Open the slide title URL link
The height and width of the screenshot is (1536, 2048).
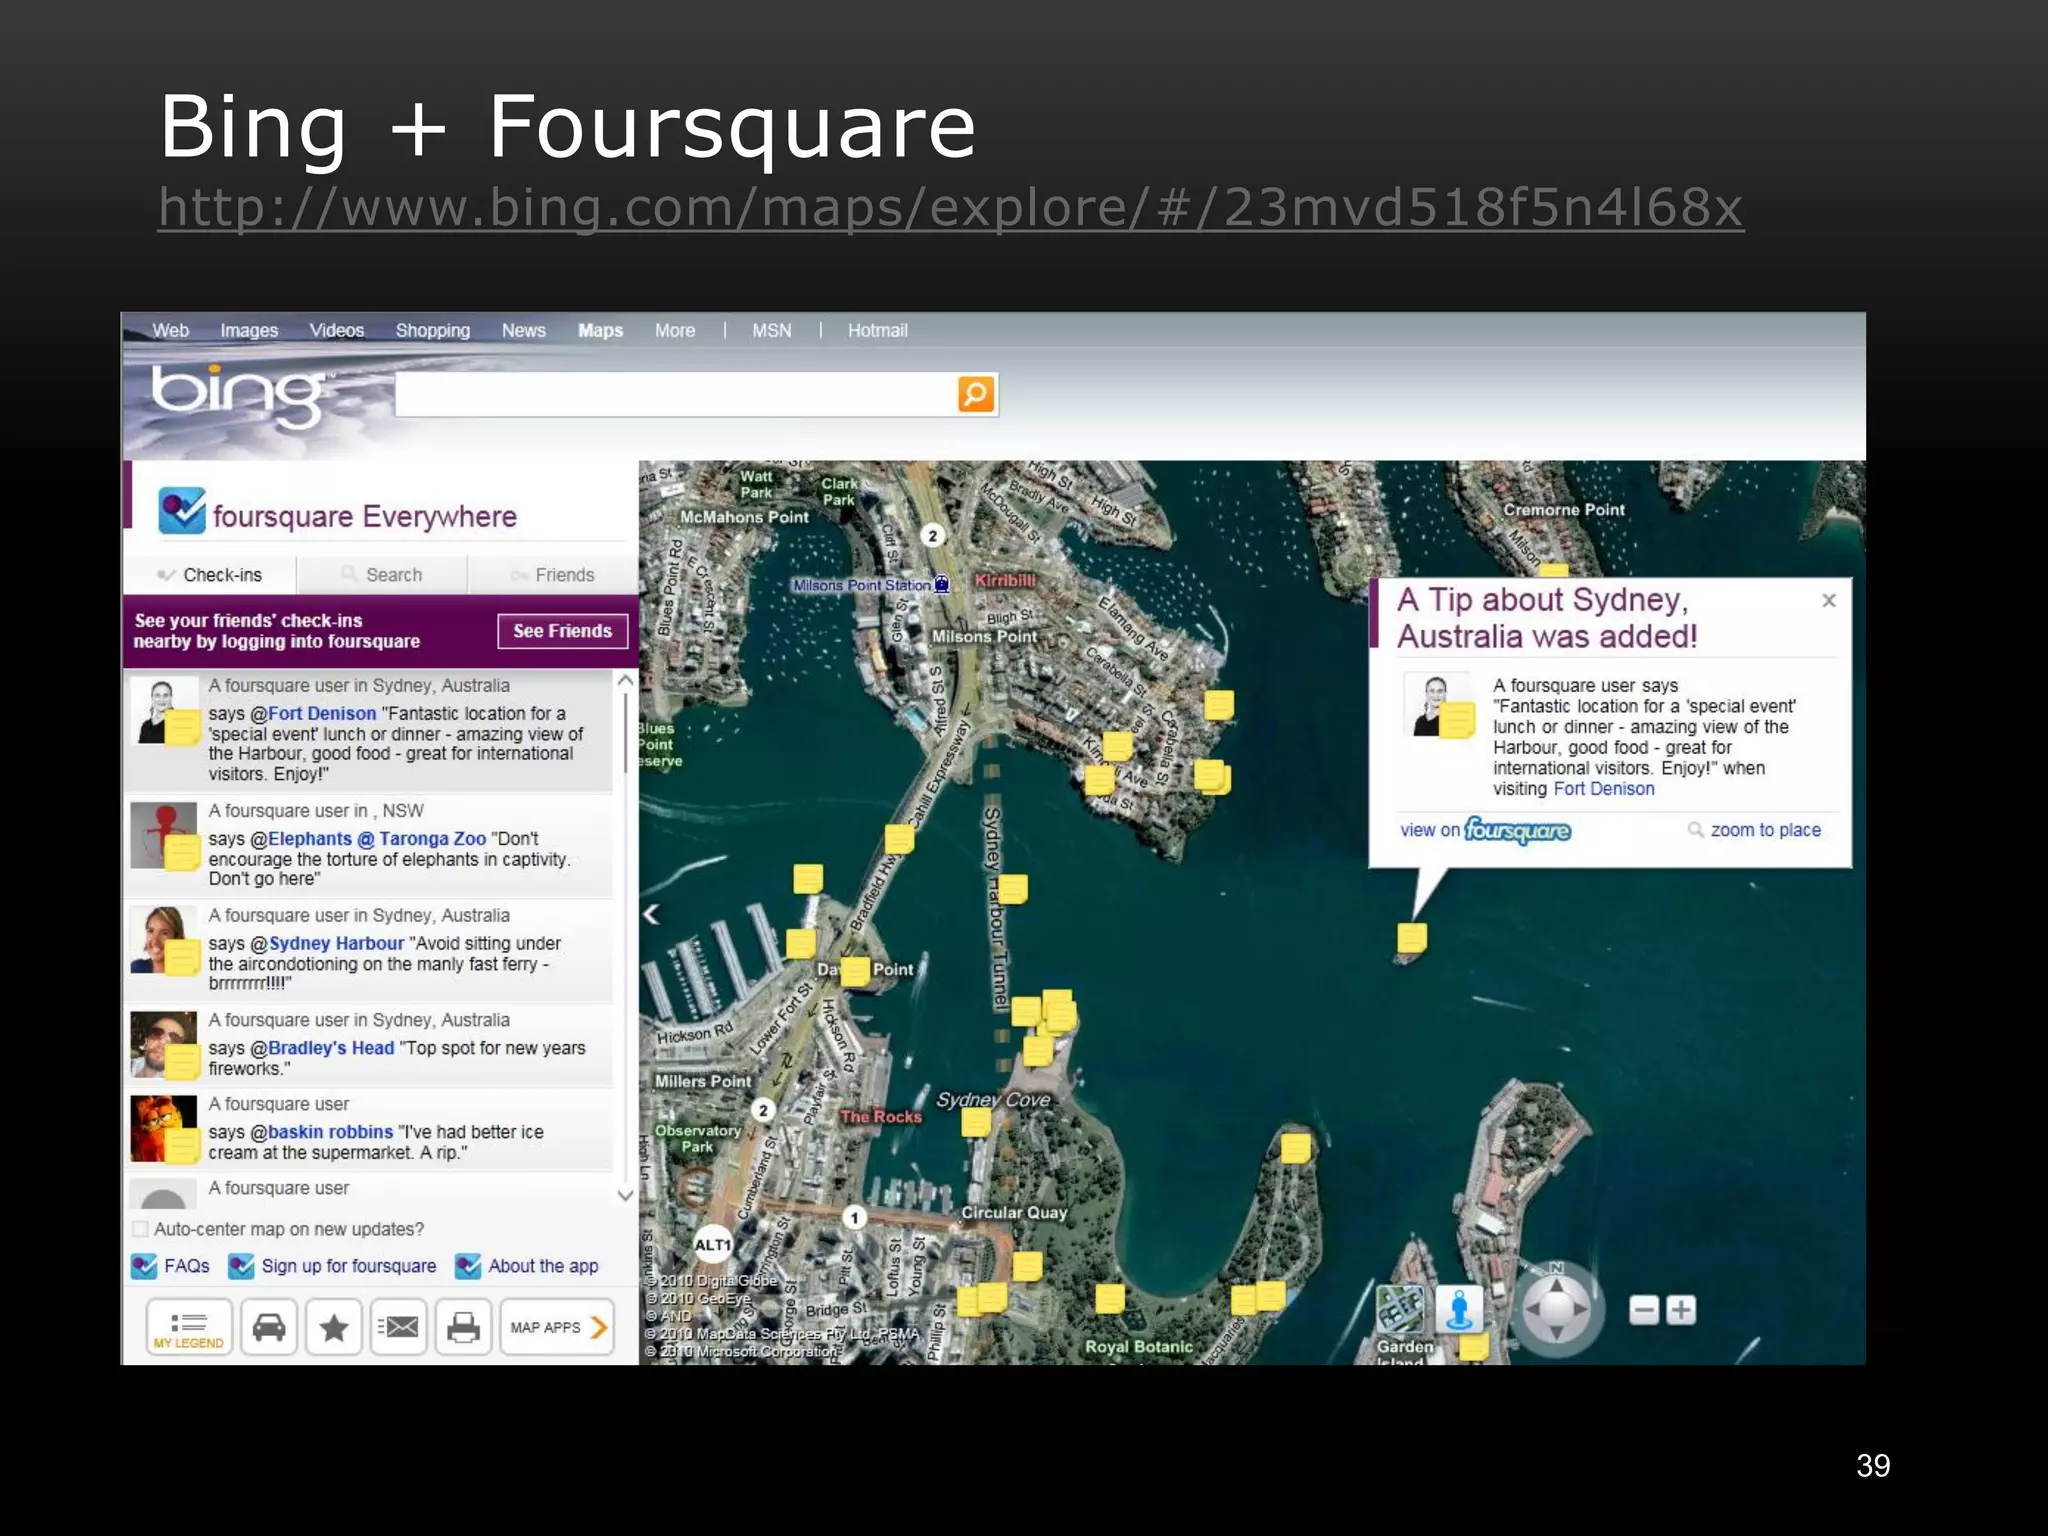[x=951, y=208]
